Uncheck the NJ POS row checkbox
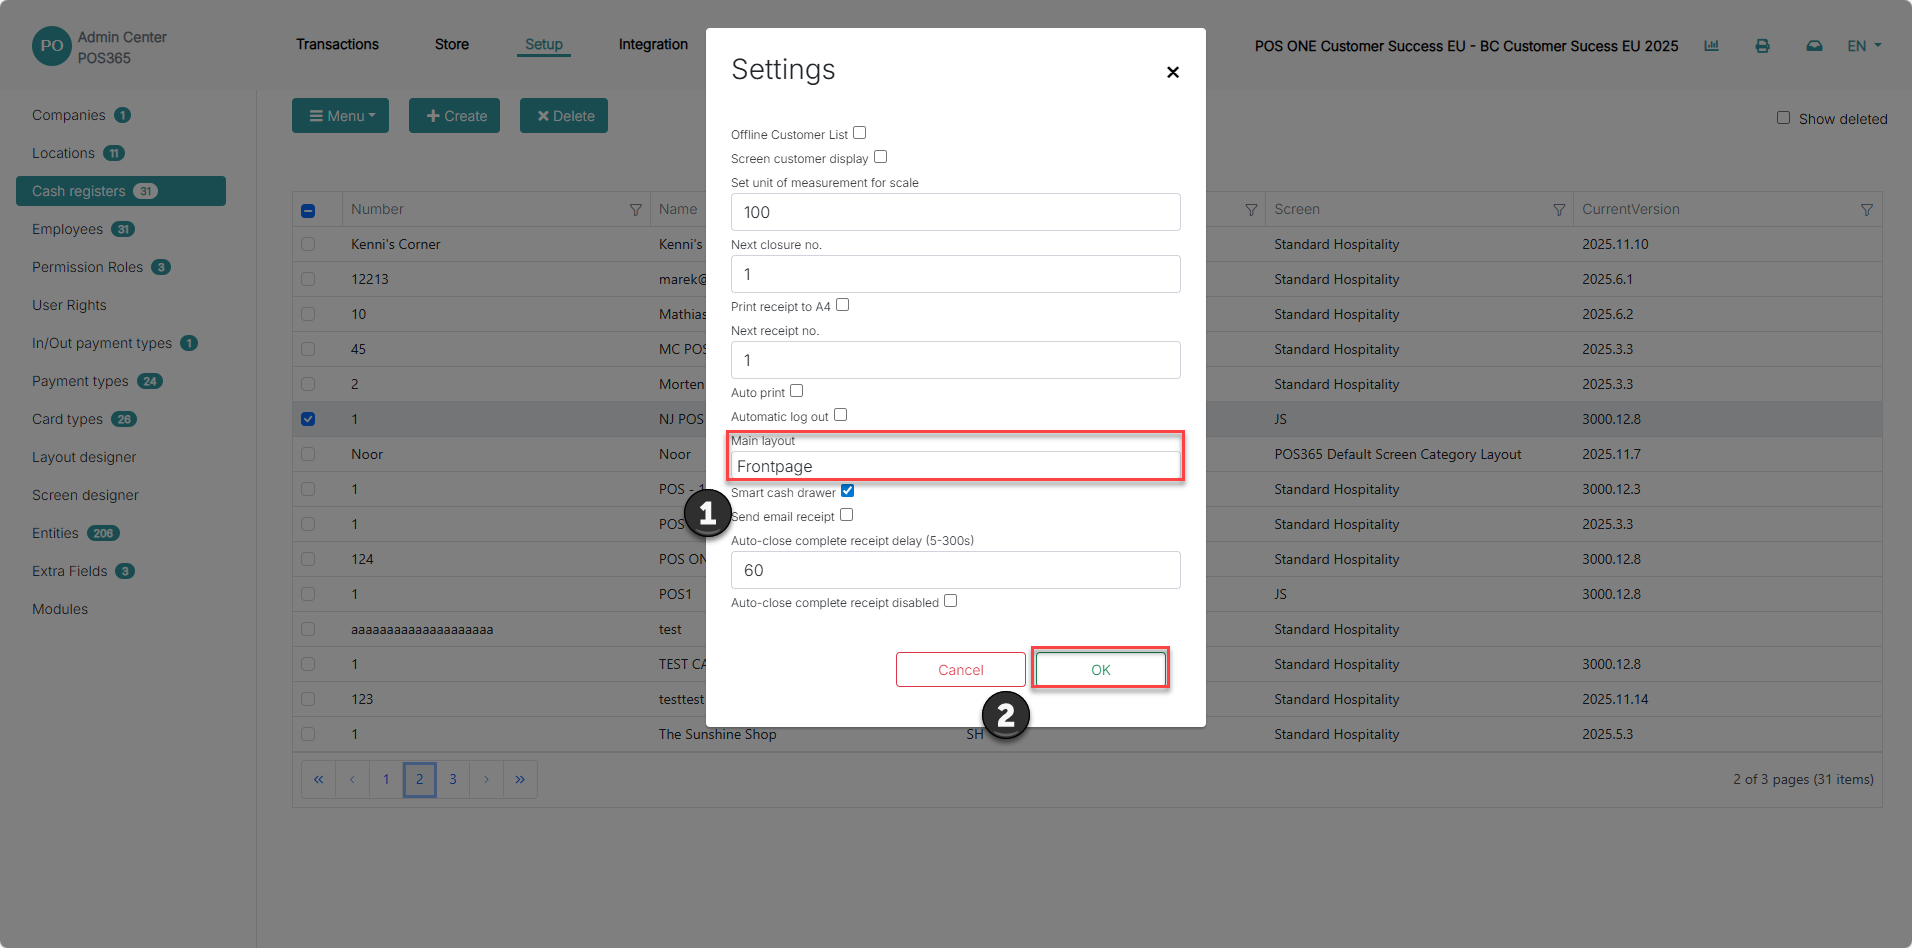1912x948 pixels. (x=308, y=419)
